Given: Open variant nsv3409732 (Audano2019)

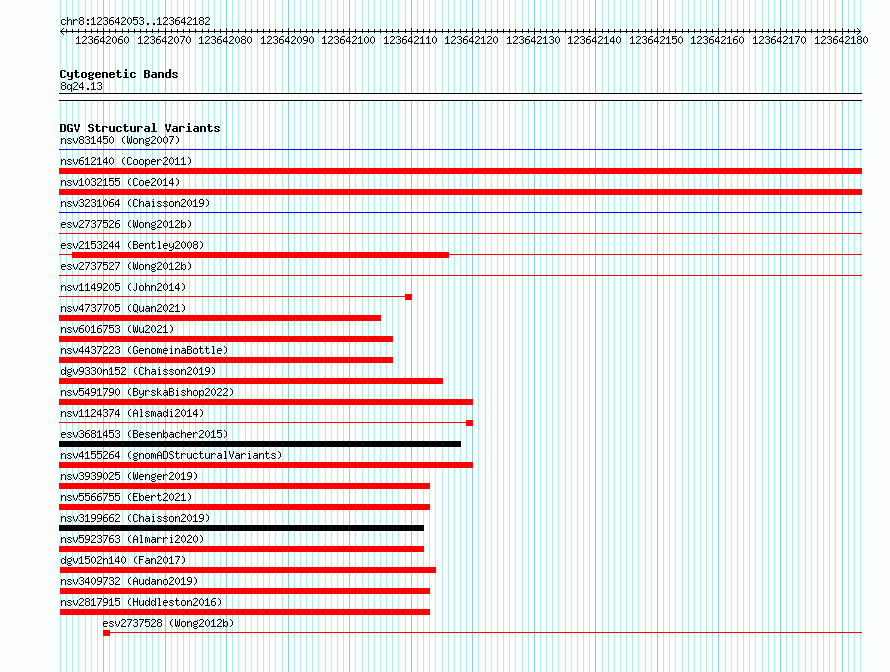Looking at the screenshot, I should coord(129,581).
